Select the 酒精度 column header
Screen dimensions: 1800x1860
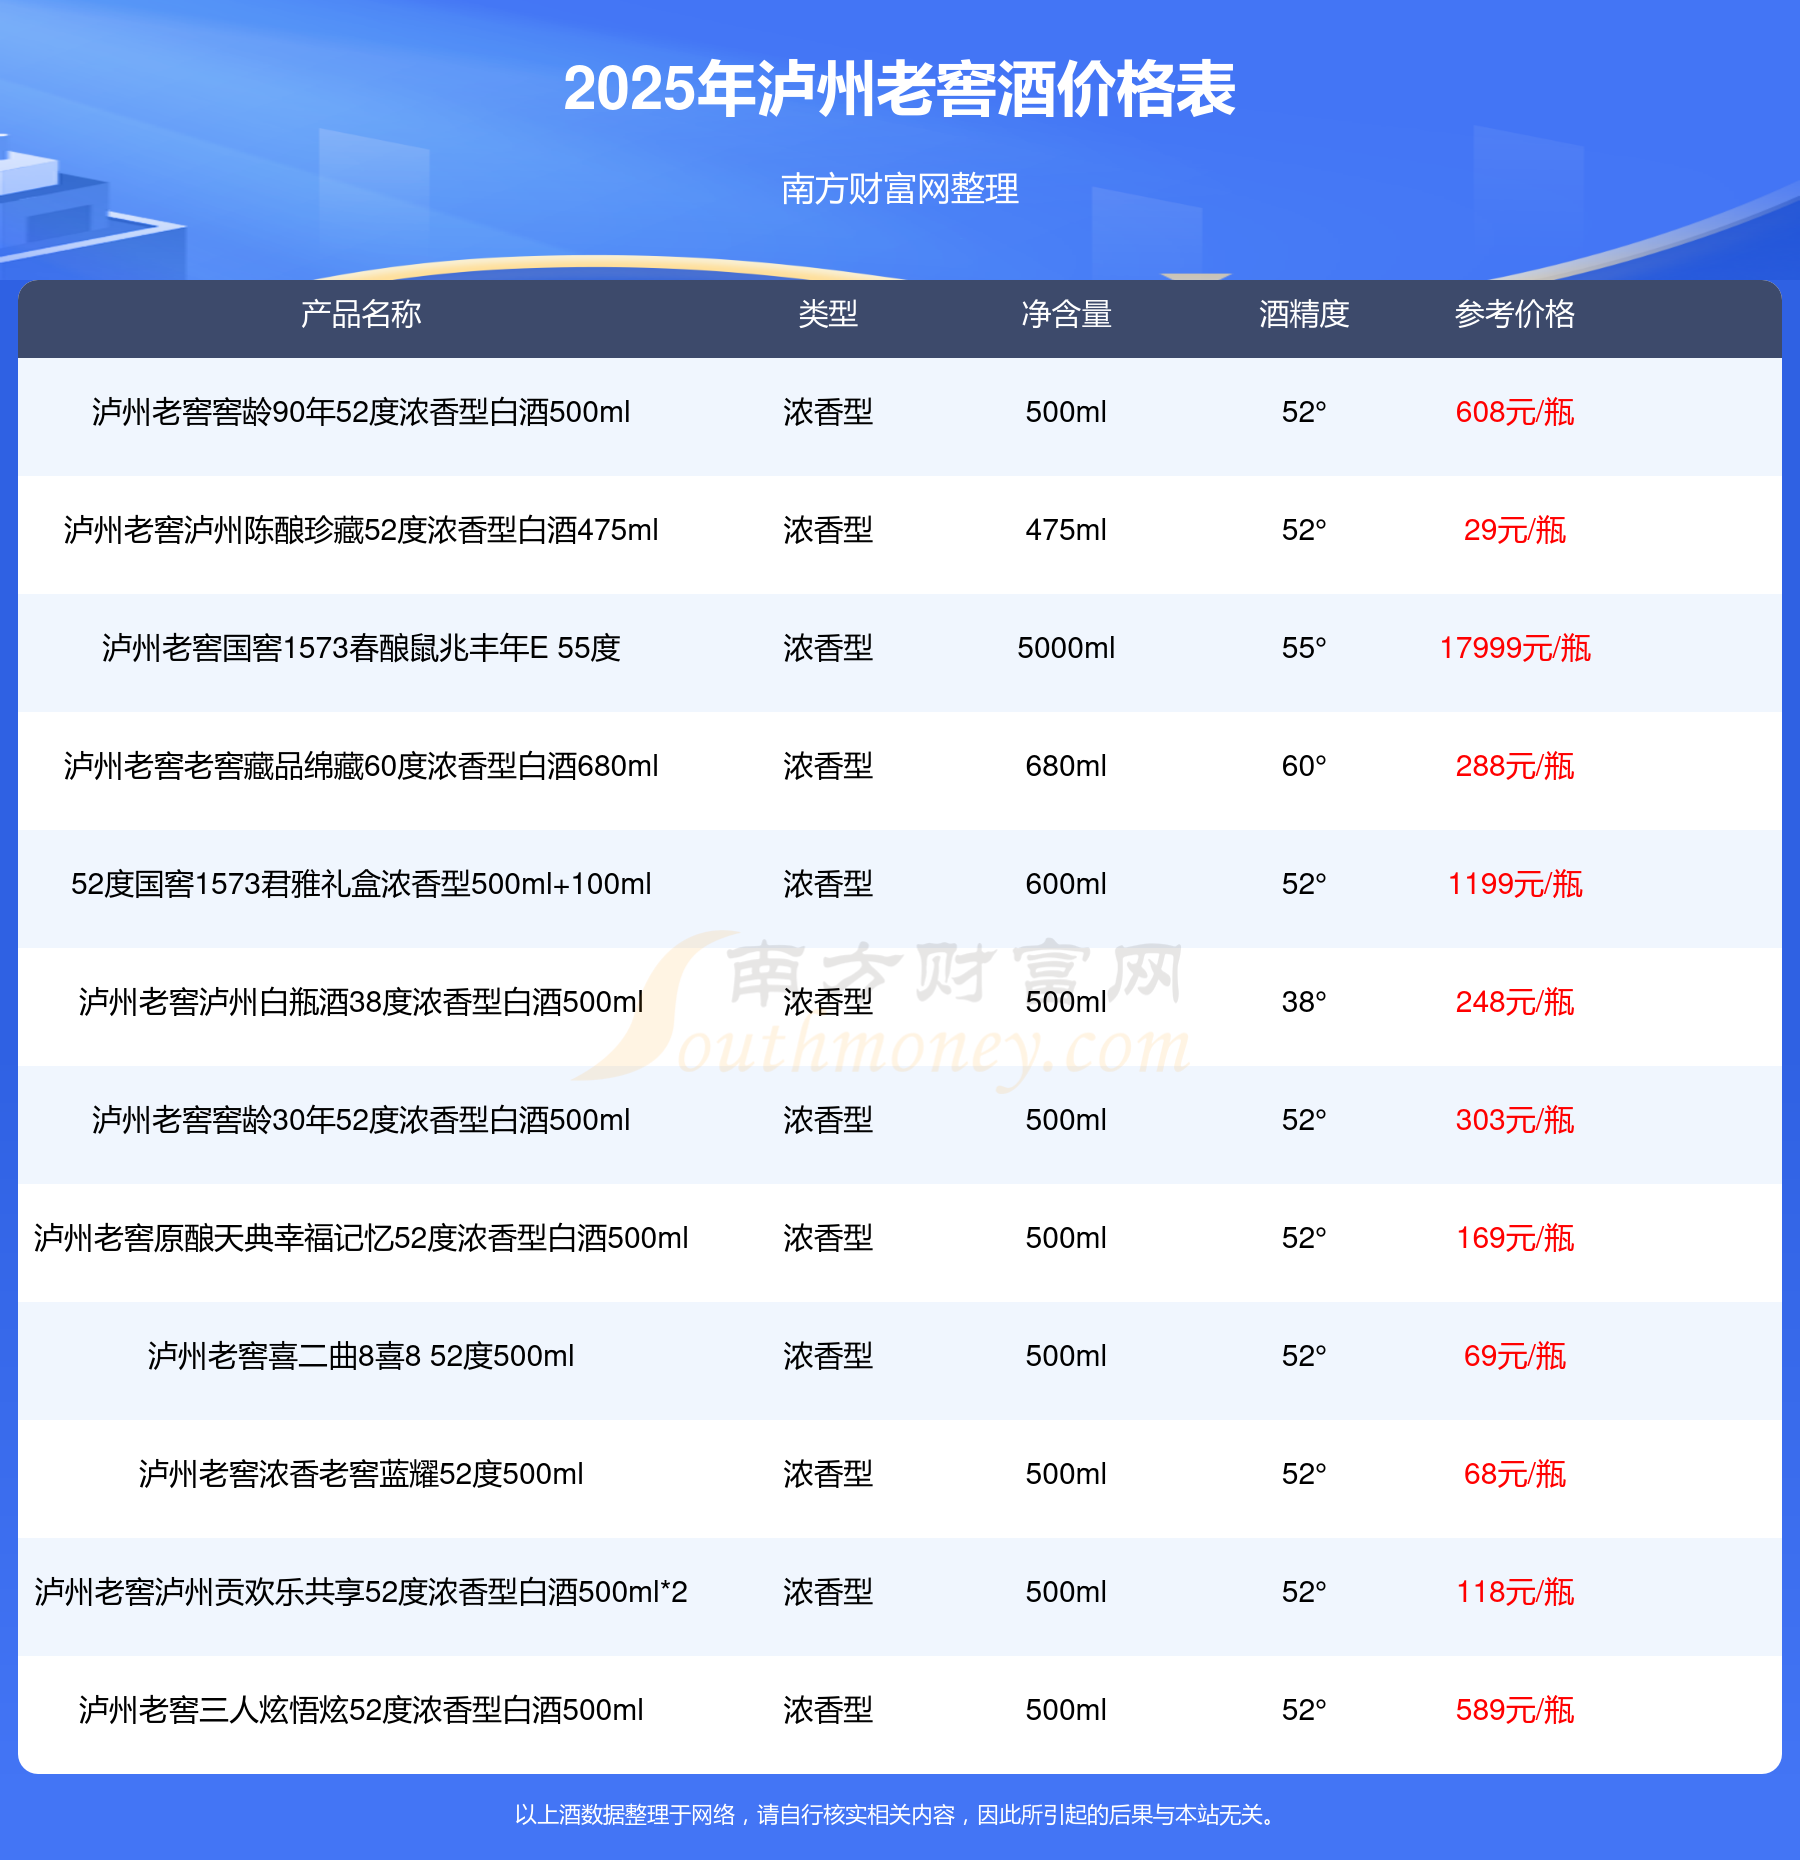click(x=1304, y=314)
